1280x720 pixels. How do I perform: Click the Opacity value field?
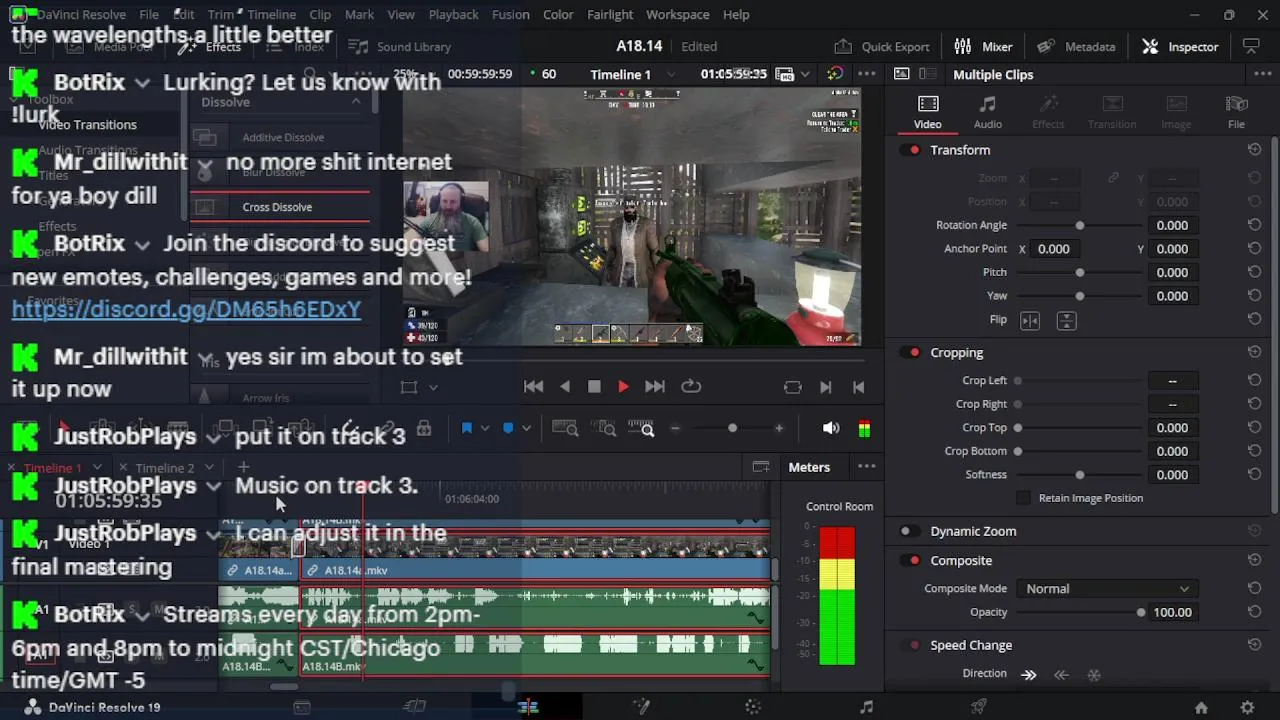point(1172,612)
